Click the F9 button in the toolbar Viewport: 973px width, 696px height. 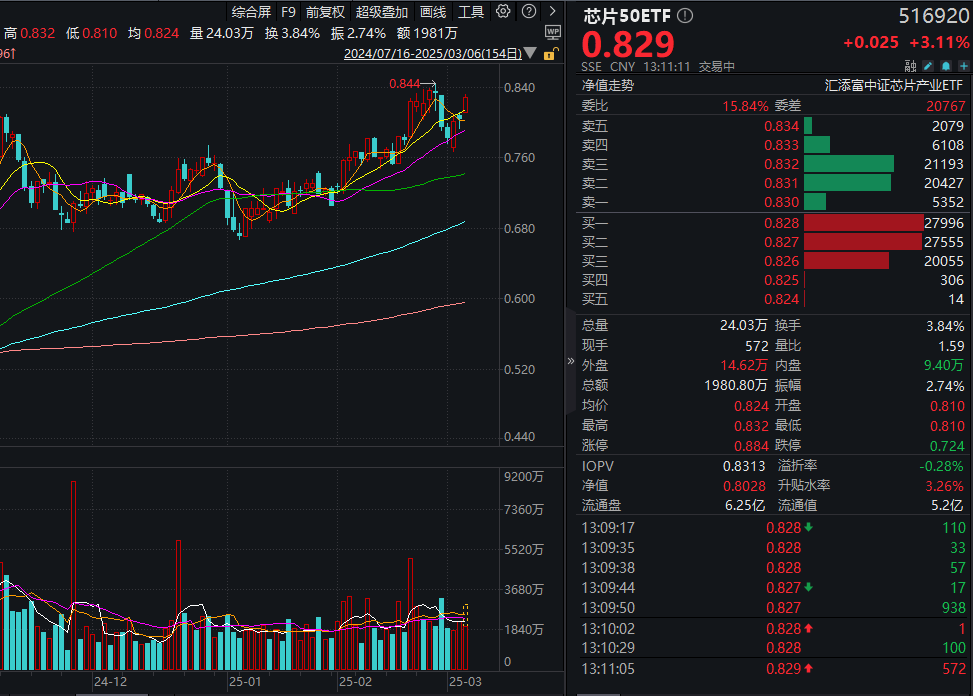click(x=288, y=12)
